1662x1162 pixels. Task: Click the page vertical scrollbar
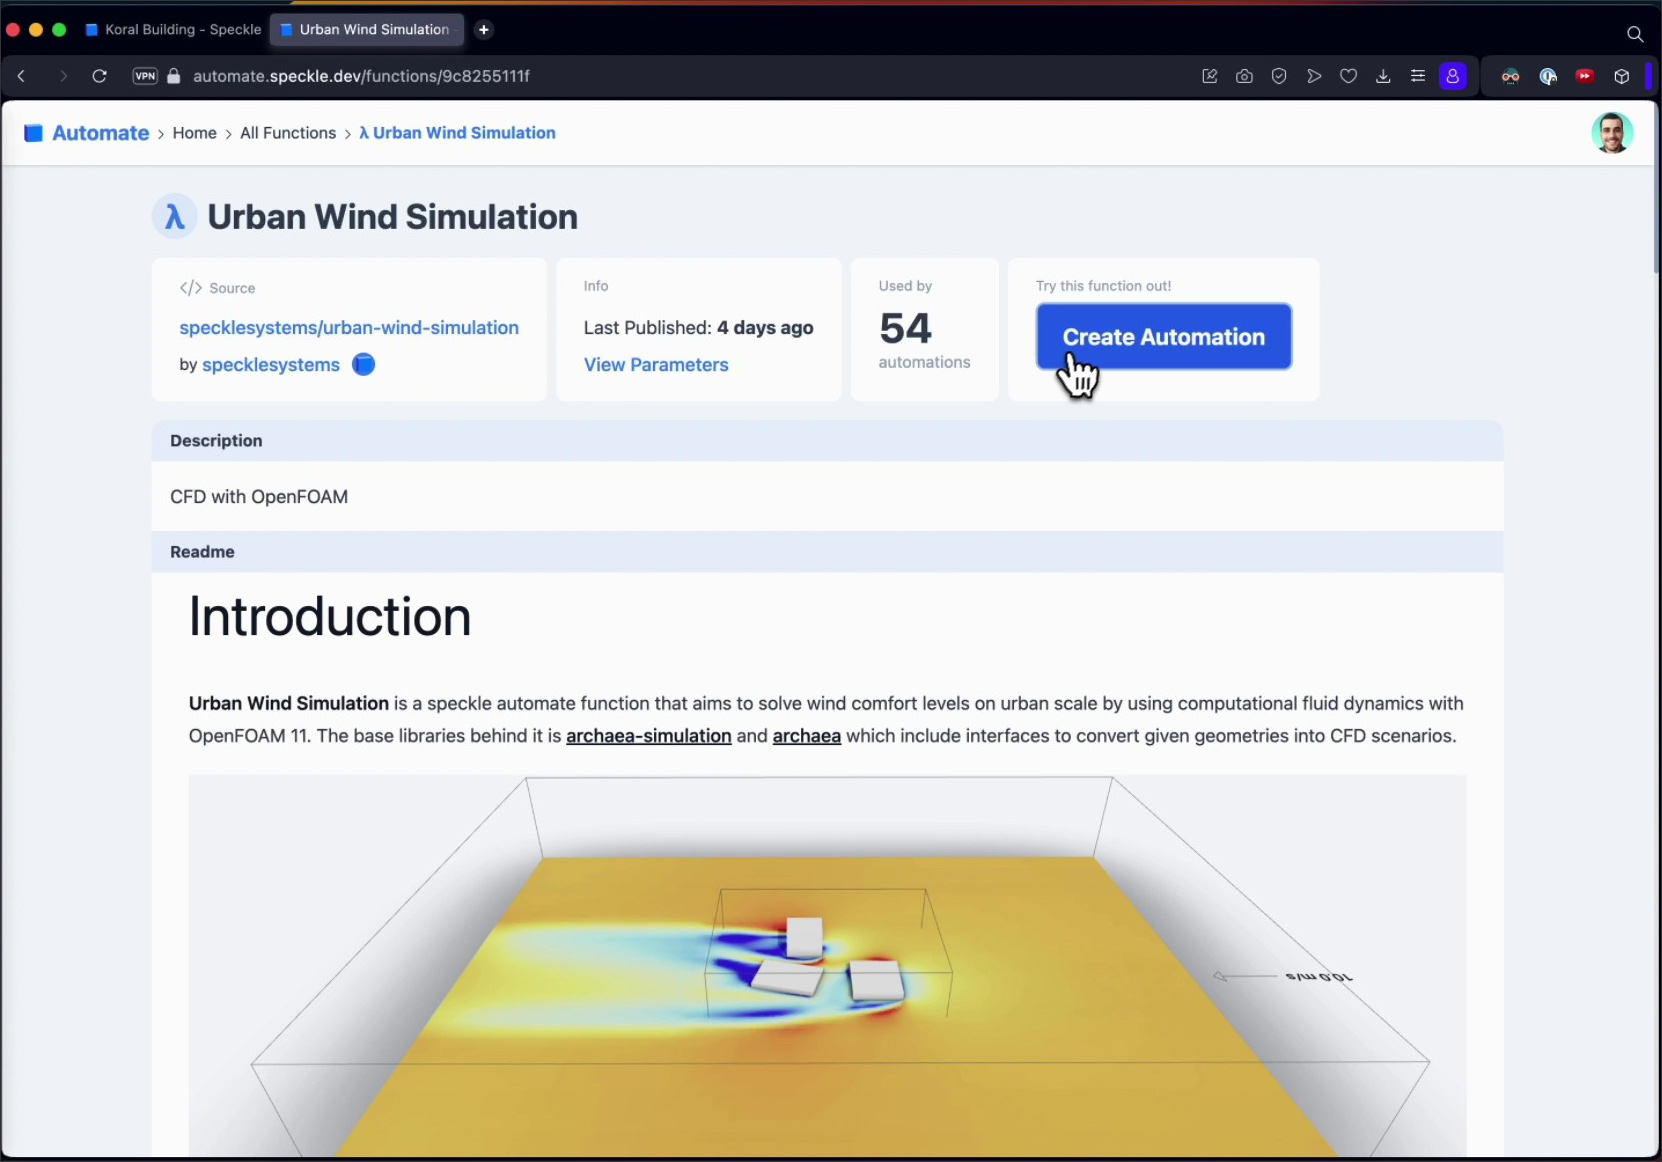click(x=1656, y=187)
